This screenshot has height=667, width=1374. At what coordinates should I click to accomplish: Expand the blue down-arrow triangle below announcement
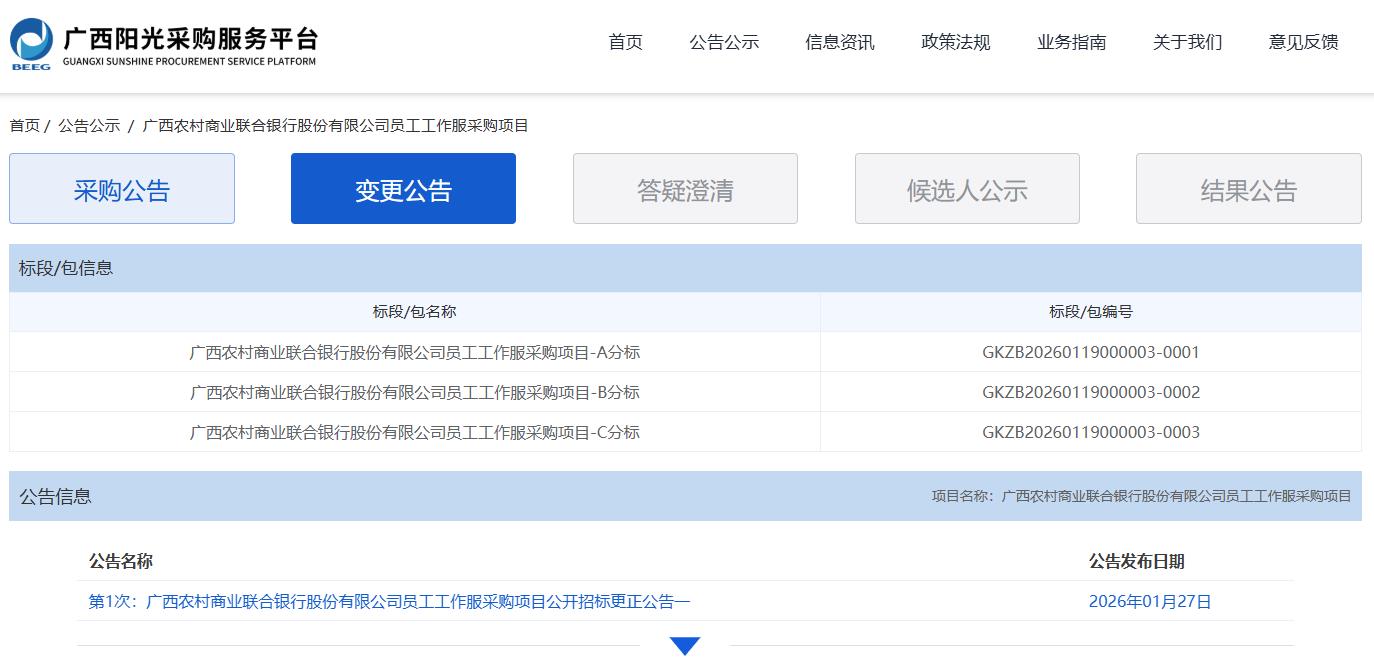685,646
